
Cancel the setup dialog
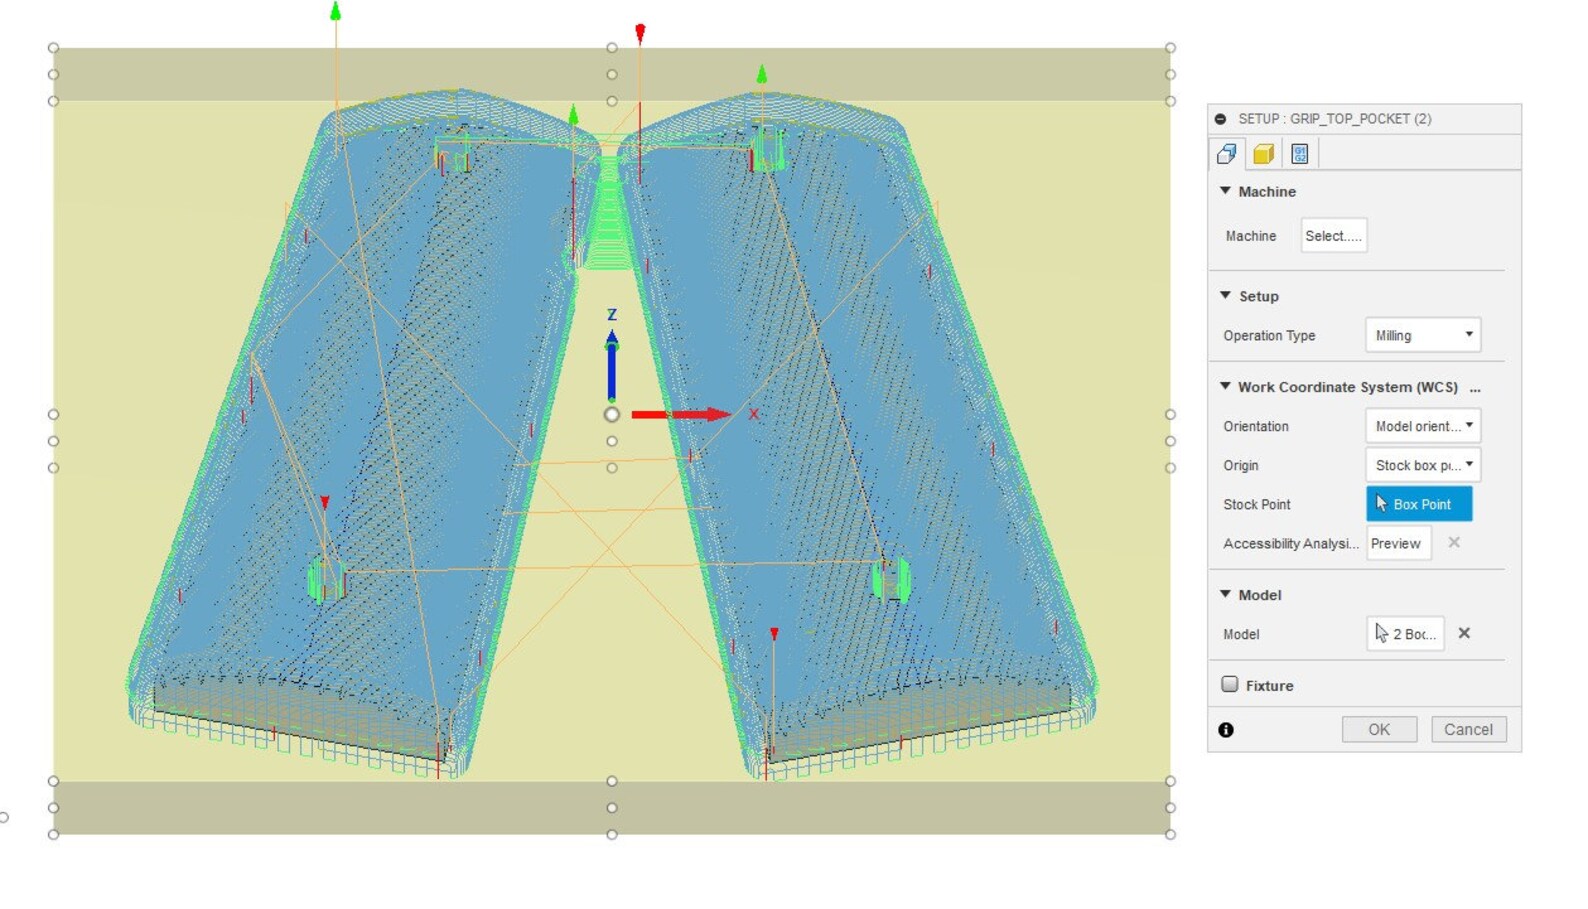pyautogui.click(x=1468, y=729)
